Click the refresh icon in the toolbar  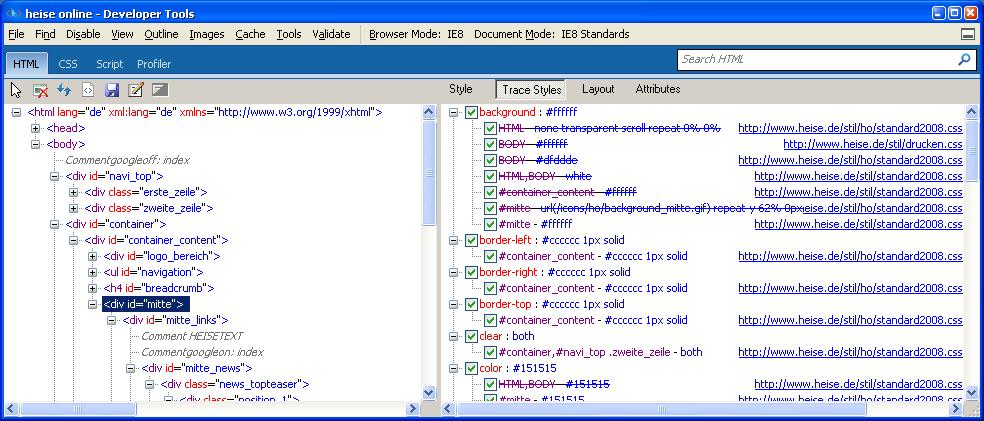tap(64, 90)
